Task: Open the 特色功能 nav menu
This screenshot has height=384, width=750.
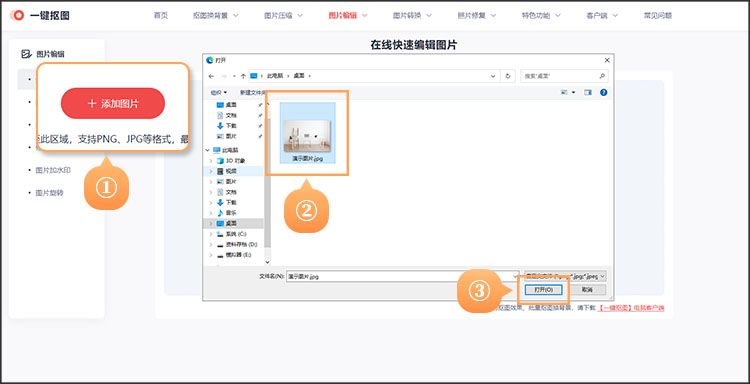Action: [541, 15]
